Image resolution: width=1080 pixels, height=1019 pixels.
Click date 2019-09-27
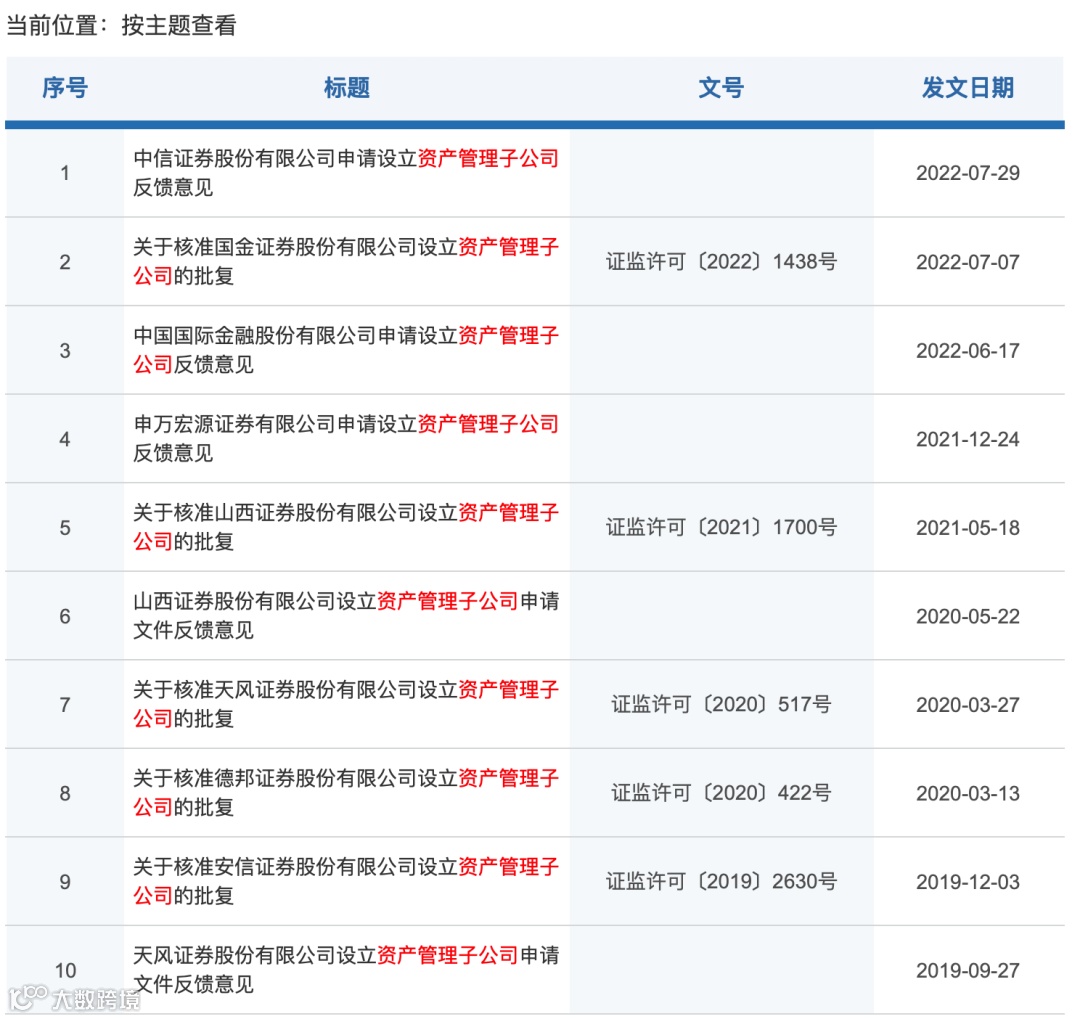(968, 970)
